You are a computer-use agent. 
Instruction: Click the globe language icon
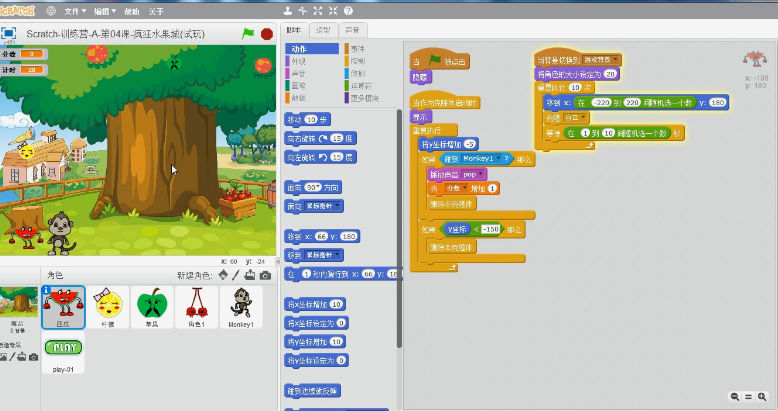[x=51, y=11]
